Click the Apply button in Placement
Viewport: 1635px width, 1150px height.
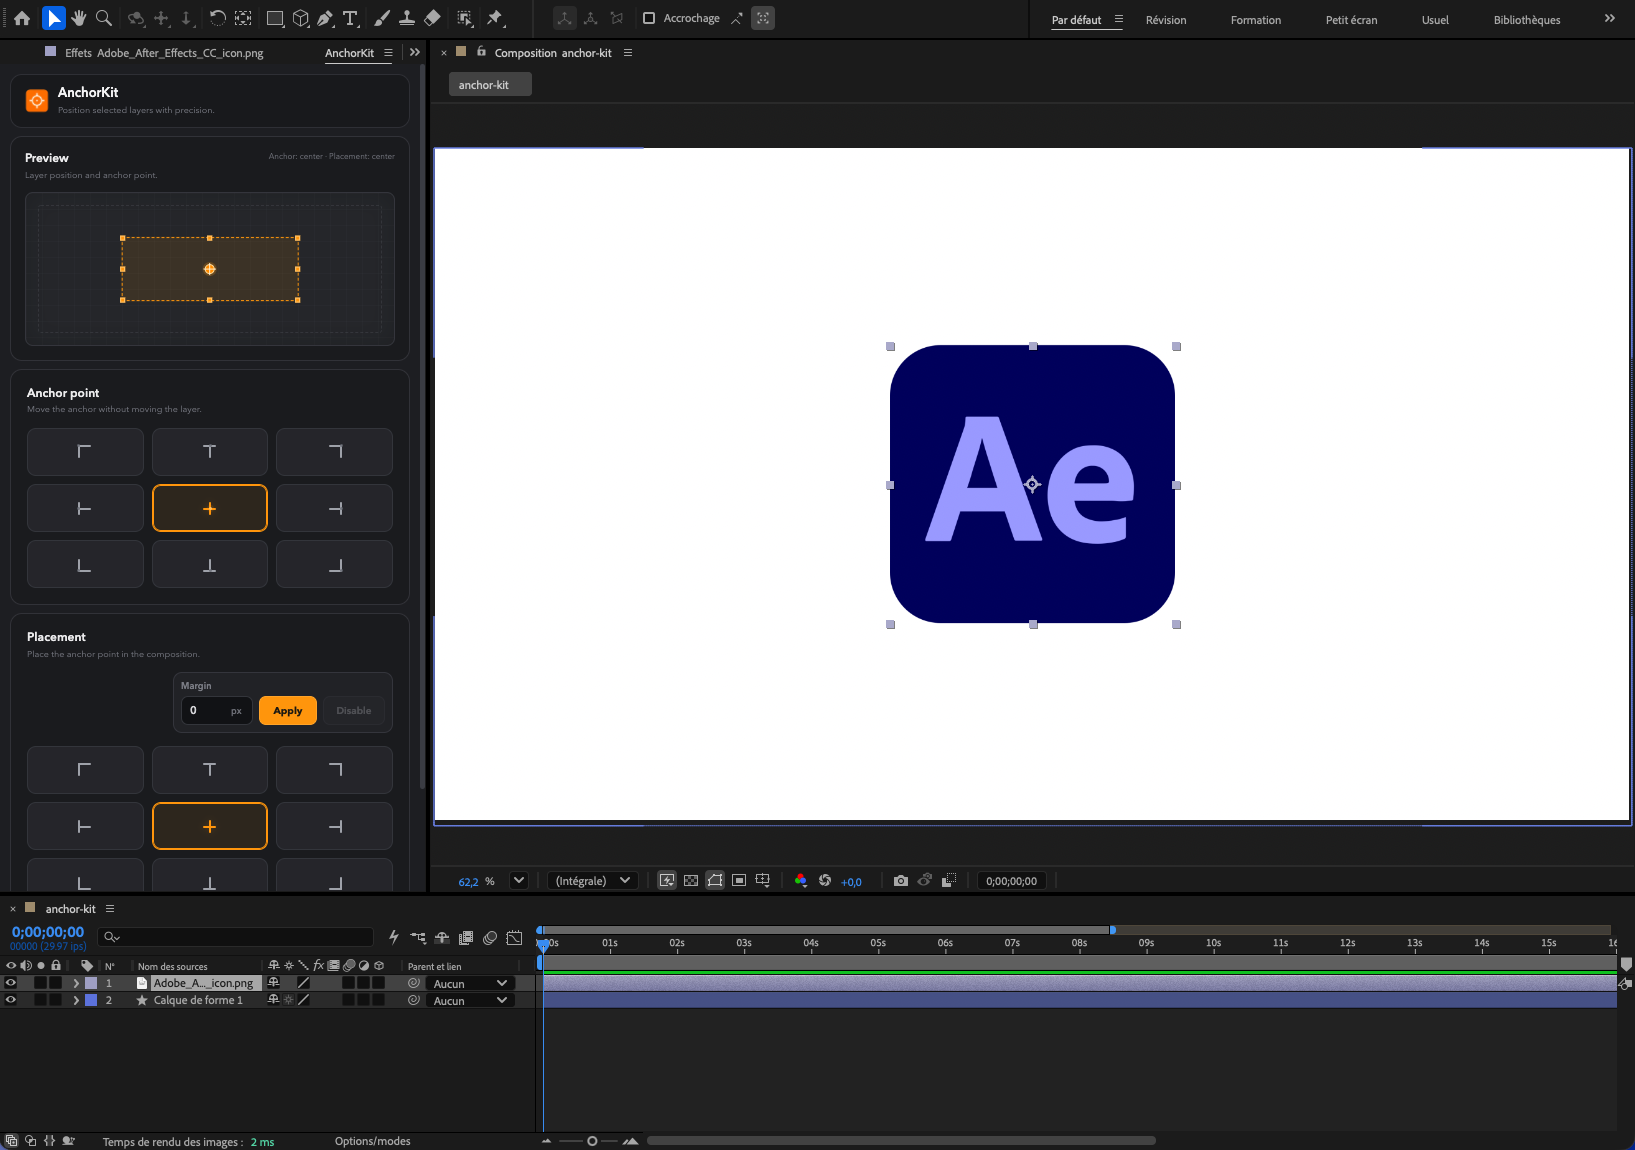[x=288, y=711]
